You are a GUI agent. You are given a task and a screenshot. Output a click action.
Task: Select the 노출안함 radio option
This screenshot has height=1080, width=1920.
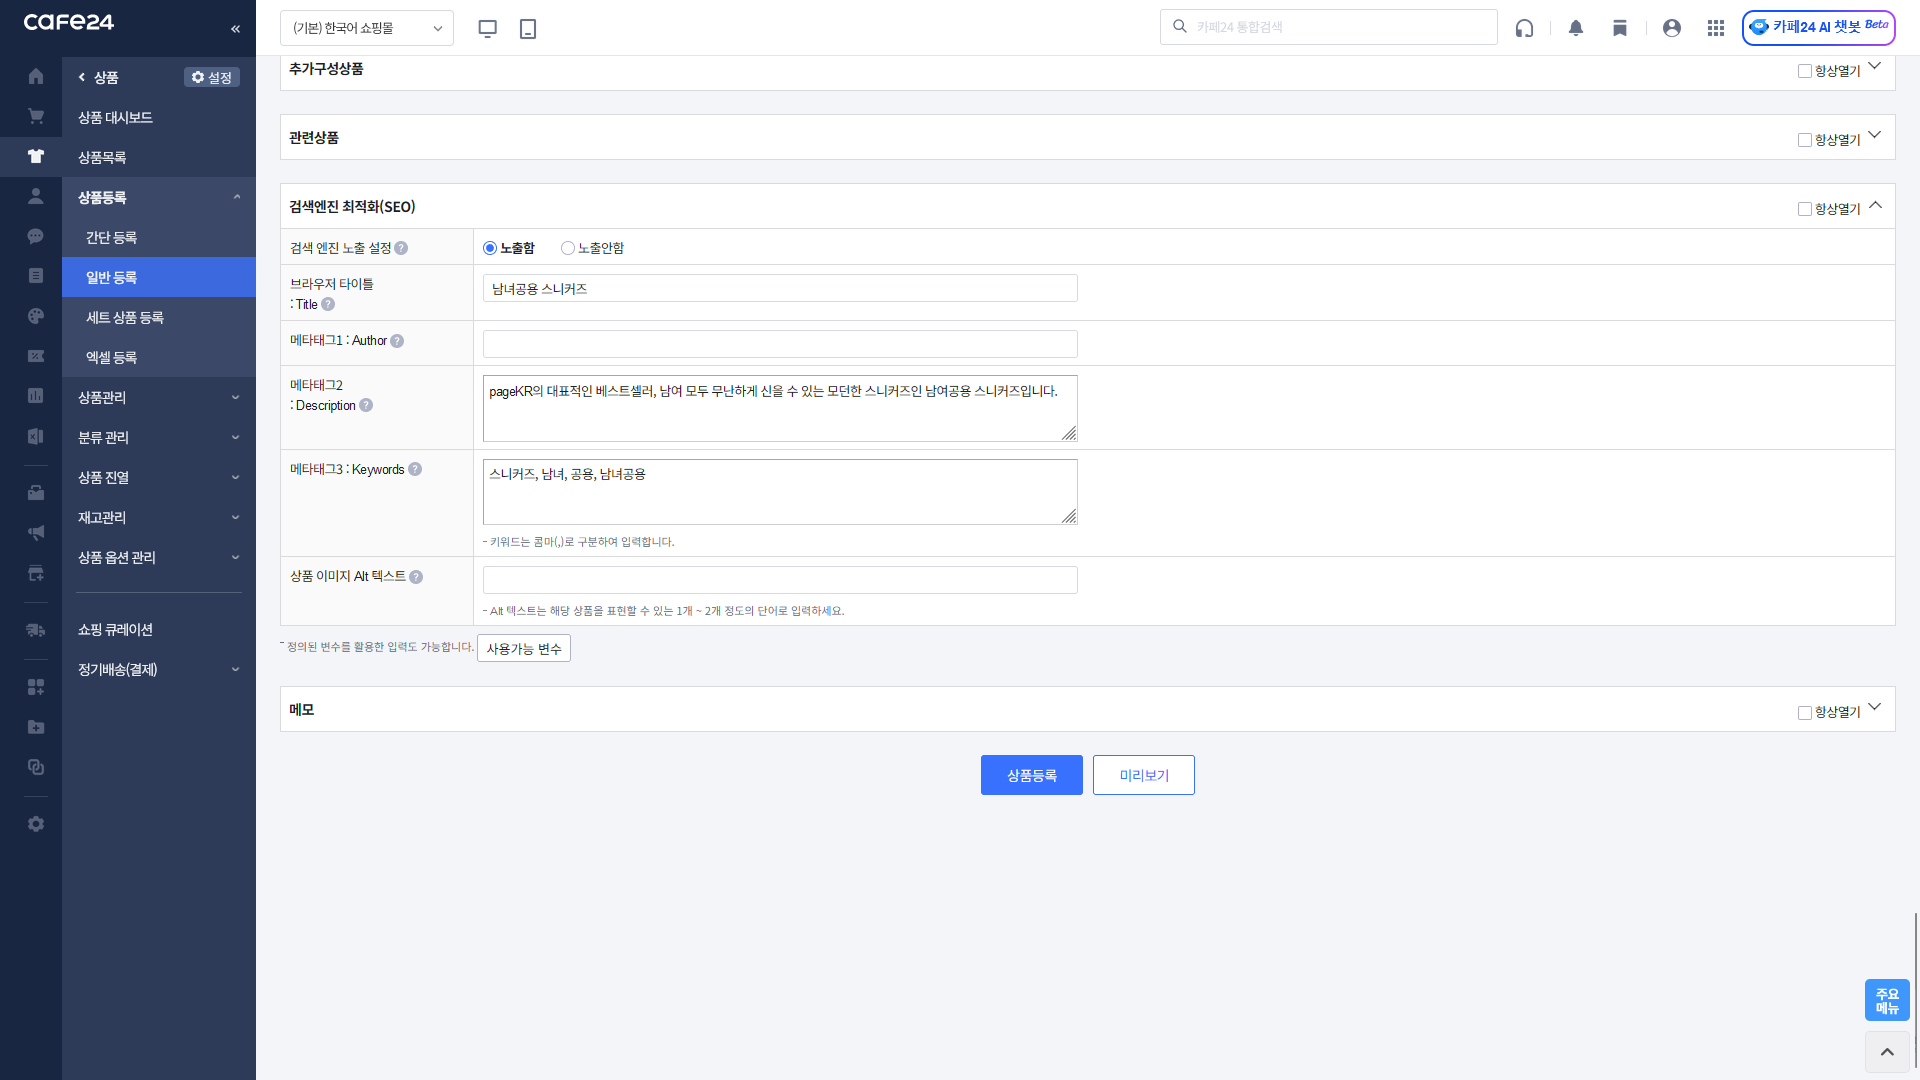coord(568,248)
